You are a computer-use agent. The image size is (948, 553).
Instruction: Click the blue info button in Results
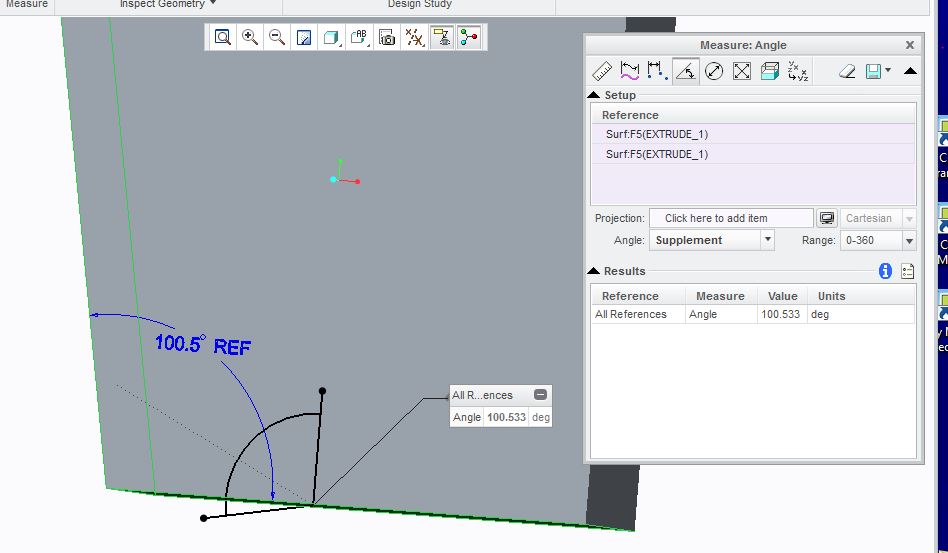pos(884,271)
